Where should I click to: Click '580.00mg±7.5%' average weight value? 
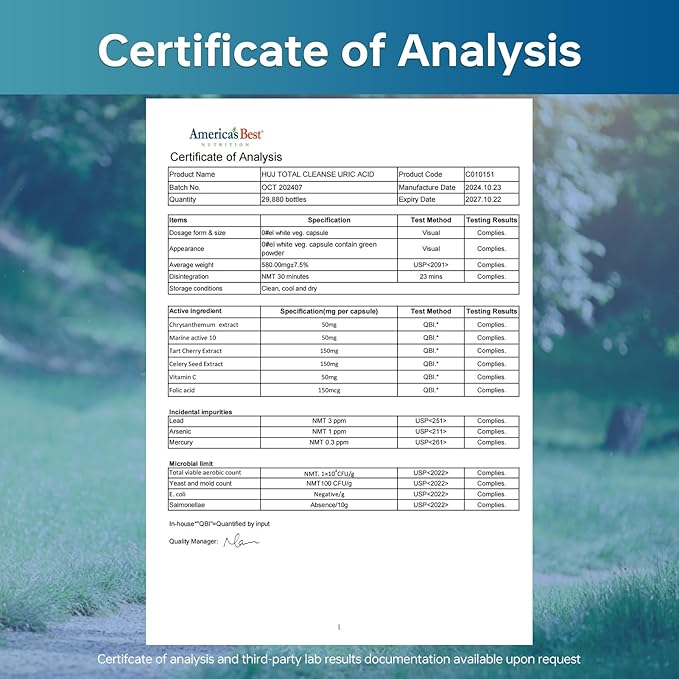285,265
